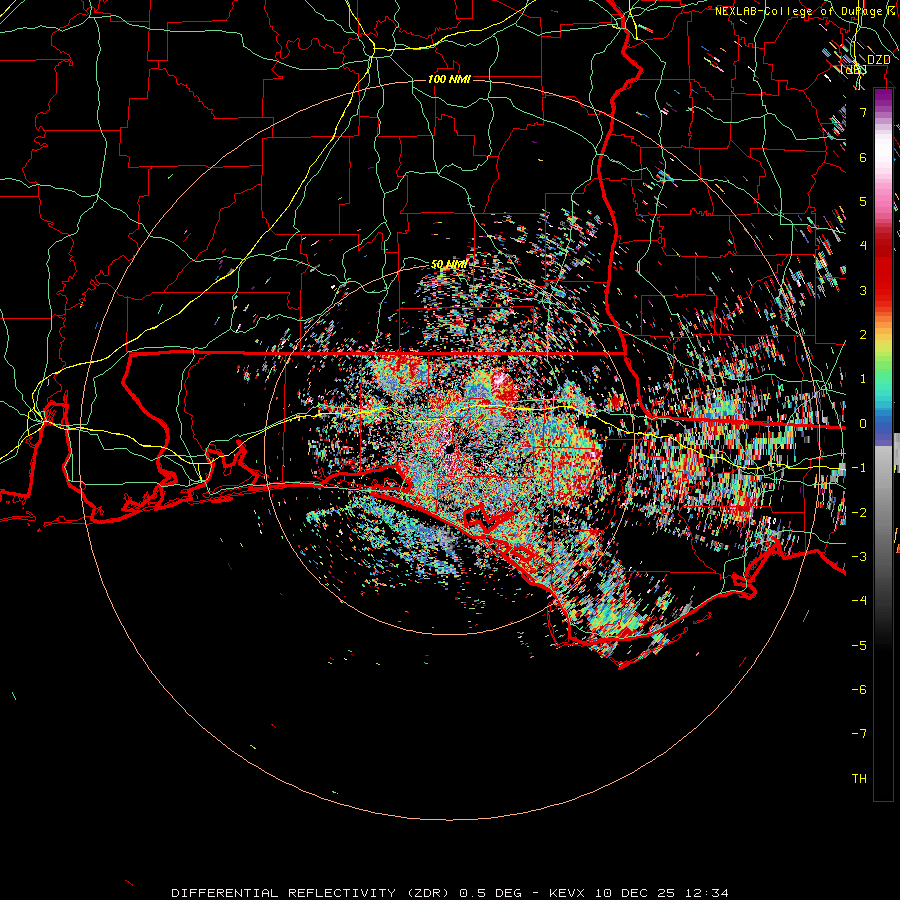Click the "50 NMI" range ring label
Screen dimensions: 900x900
[x=449, y=264]
